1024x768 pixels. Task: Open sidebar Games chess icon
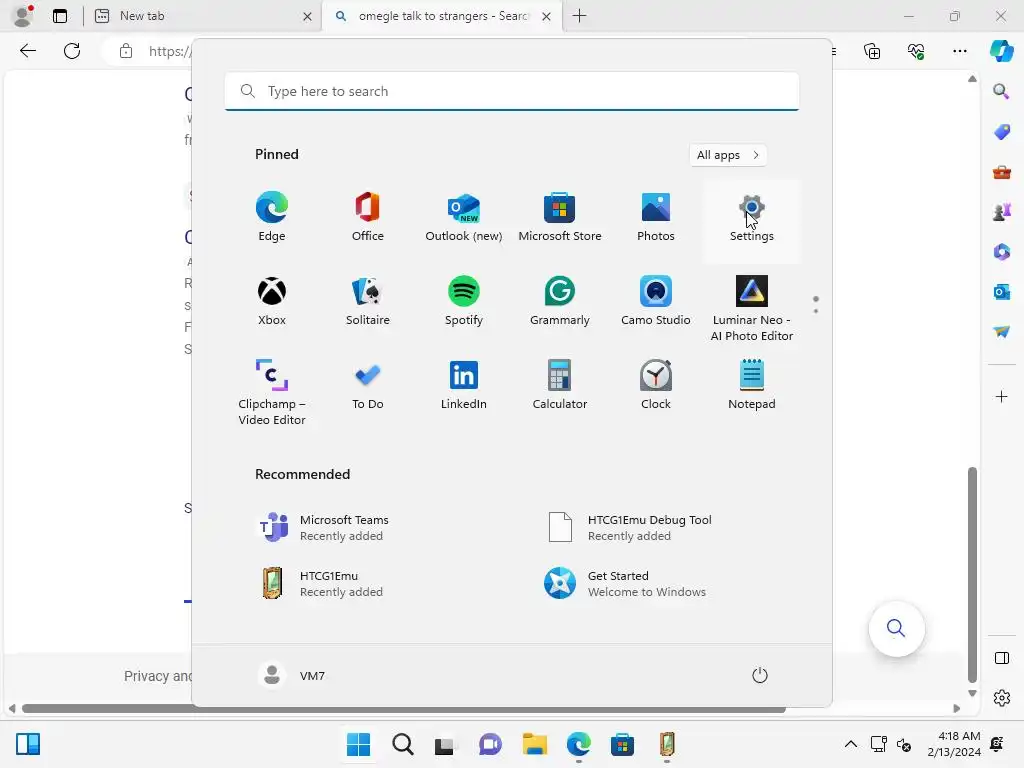(1001, 212)
